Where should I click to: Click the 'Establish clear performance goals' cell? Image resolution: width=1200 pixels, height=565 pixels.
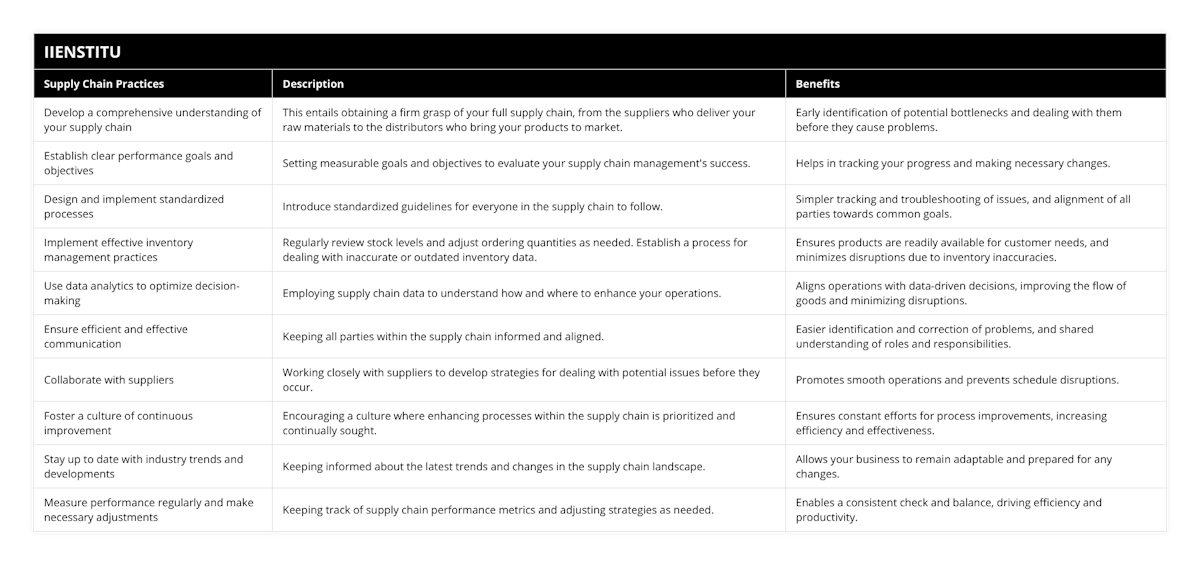click(138, 163)
